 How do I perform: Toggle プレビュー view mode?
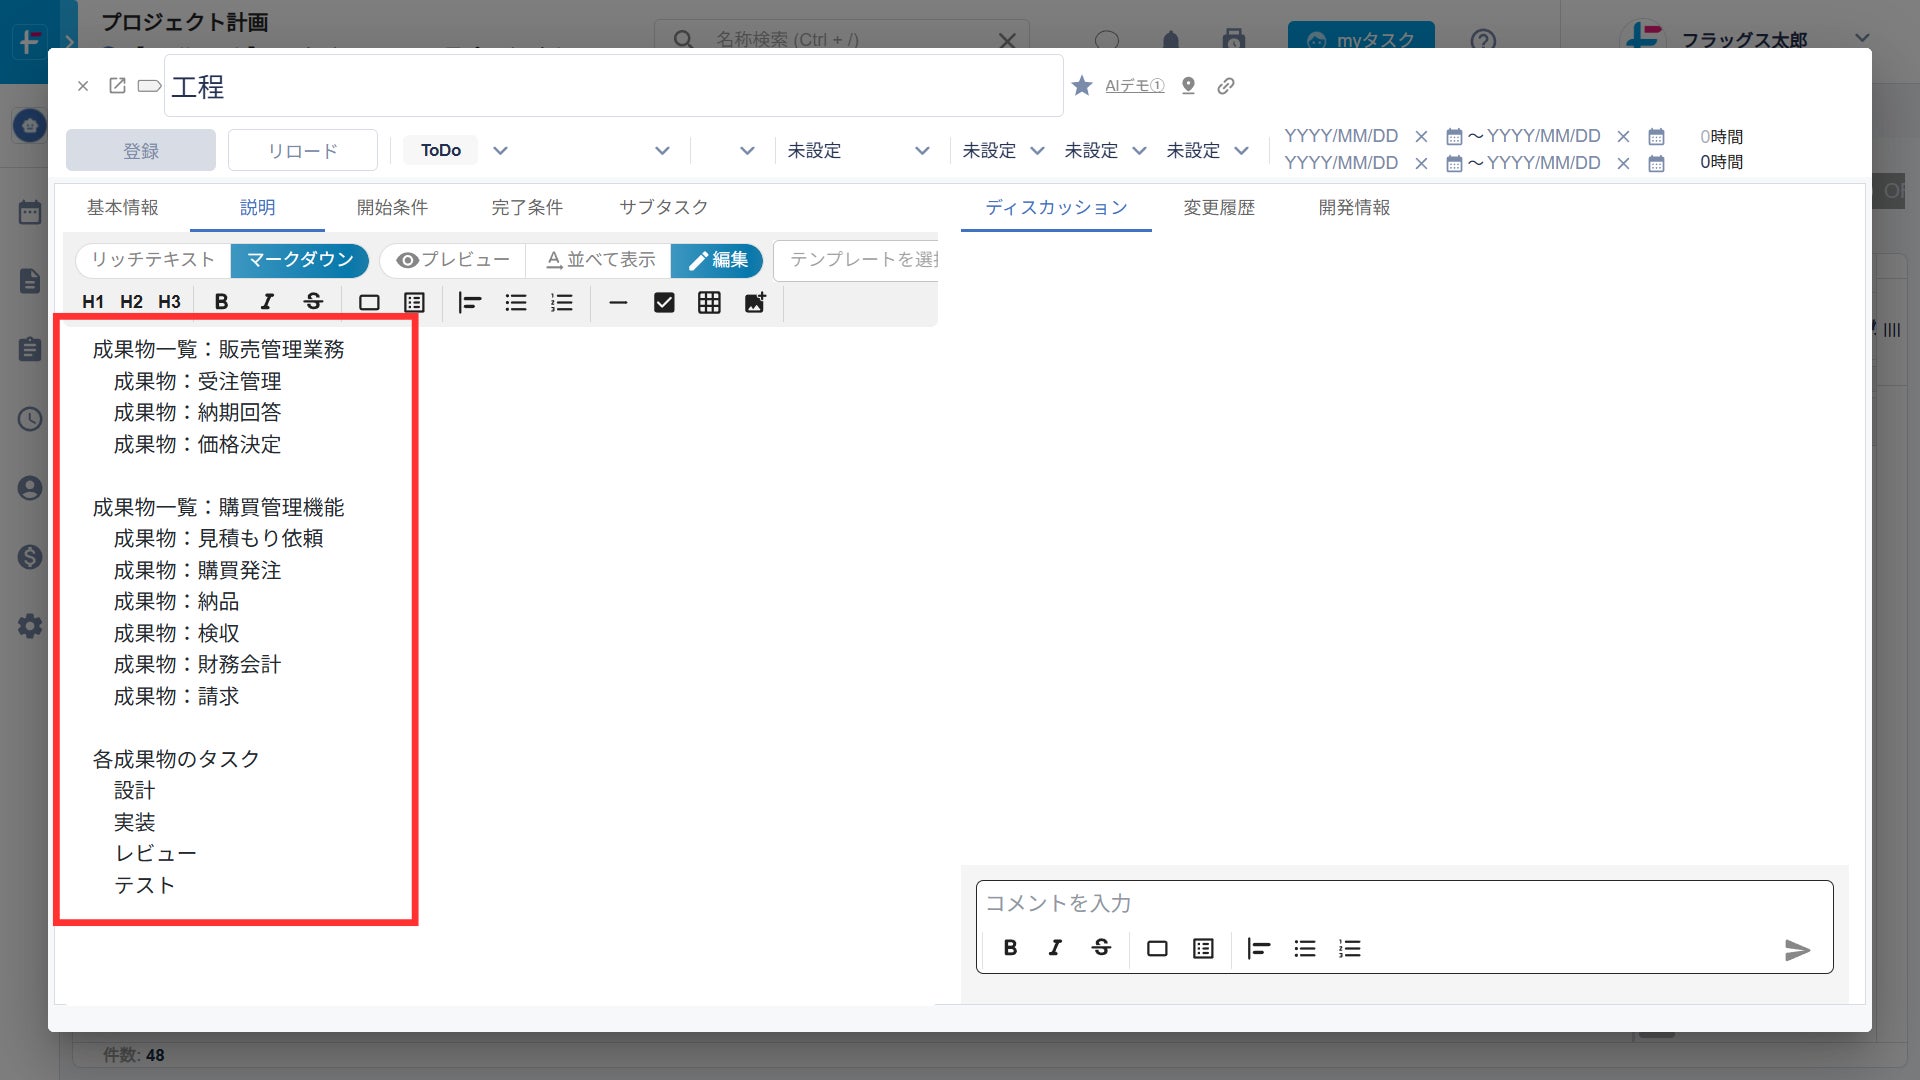453,260
